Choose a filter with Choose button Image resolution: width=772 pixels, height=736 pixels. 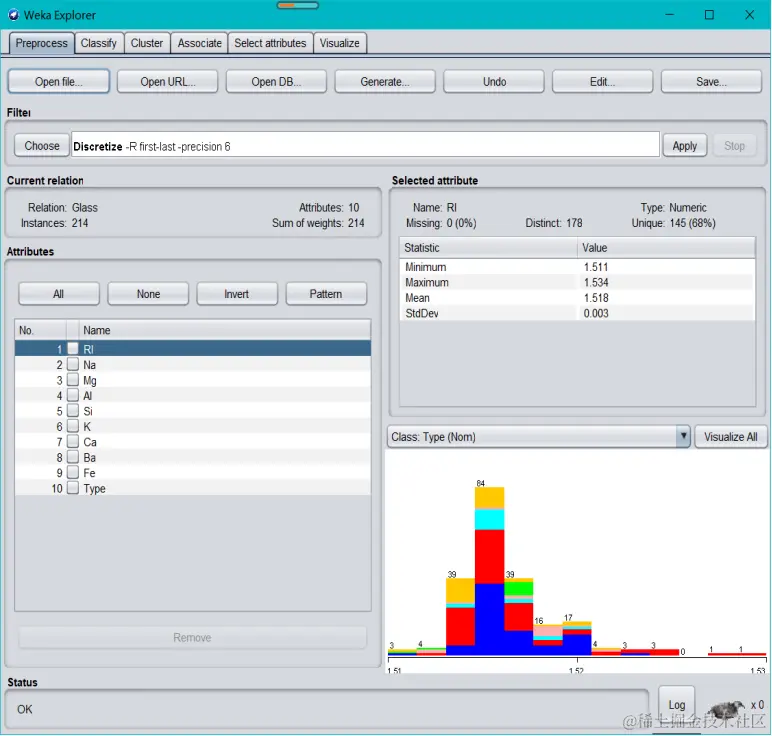point(42,146)
